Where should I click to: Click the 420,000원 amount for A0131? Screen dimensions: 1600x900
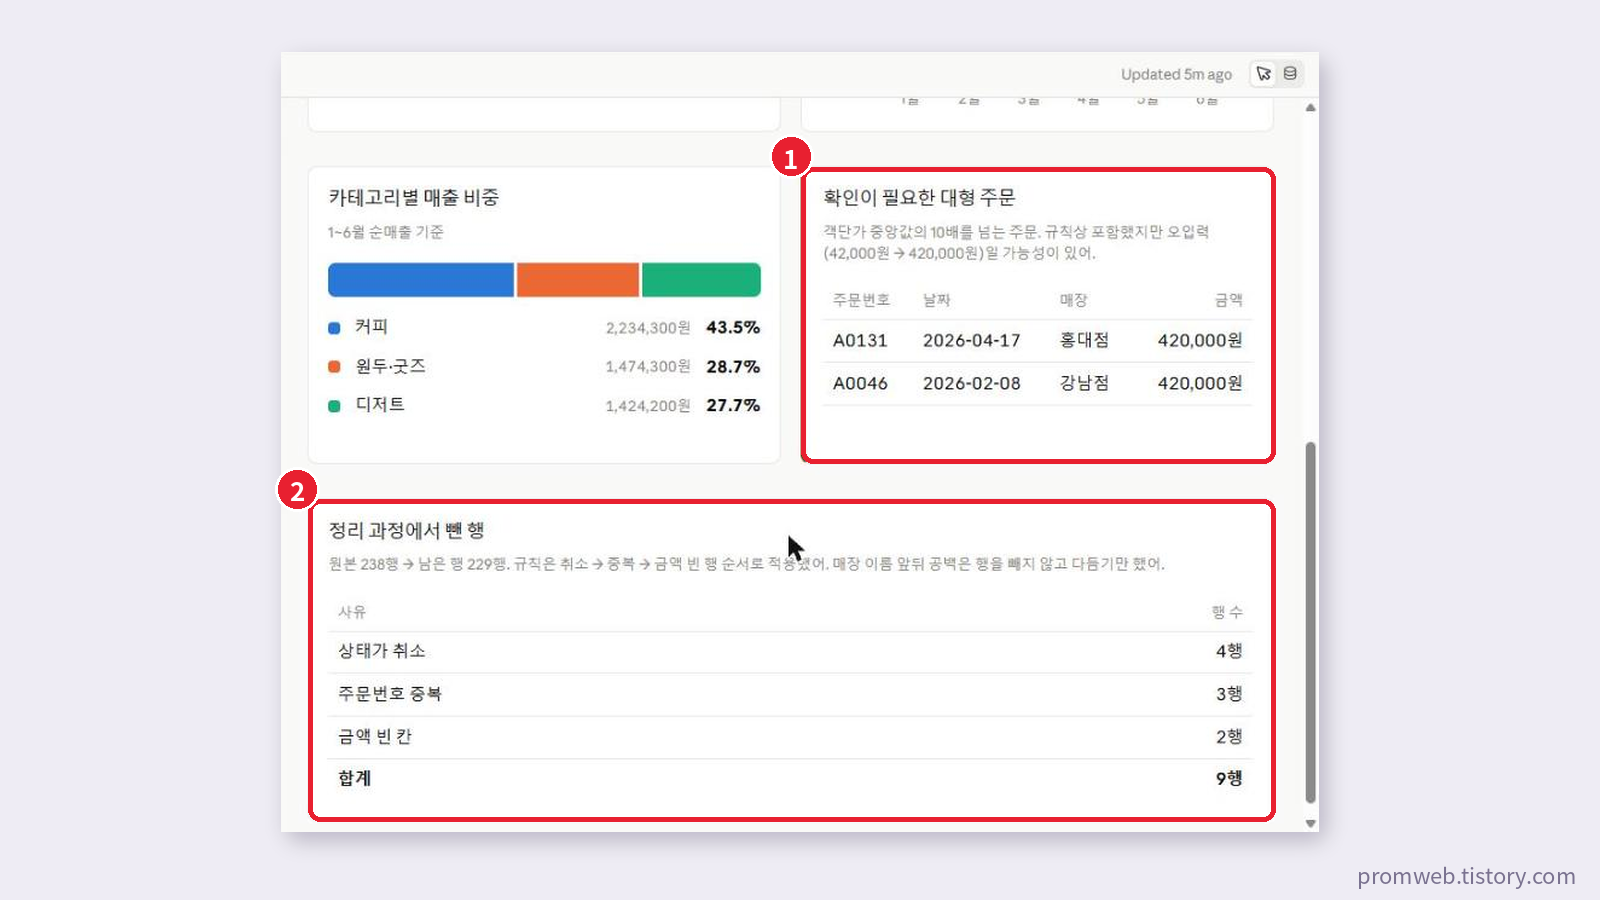pyautogui.click(x=1200, y=340)
